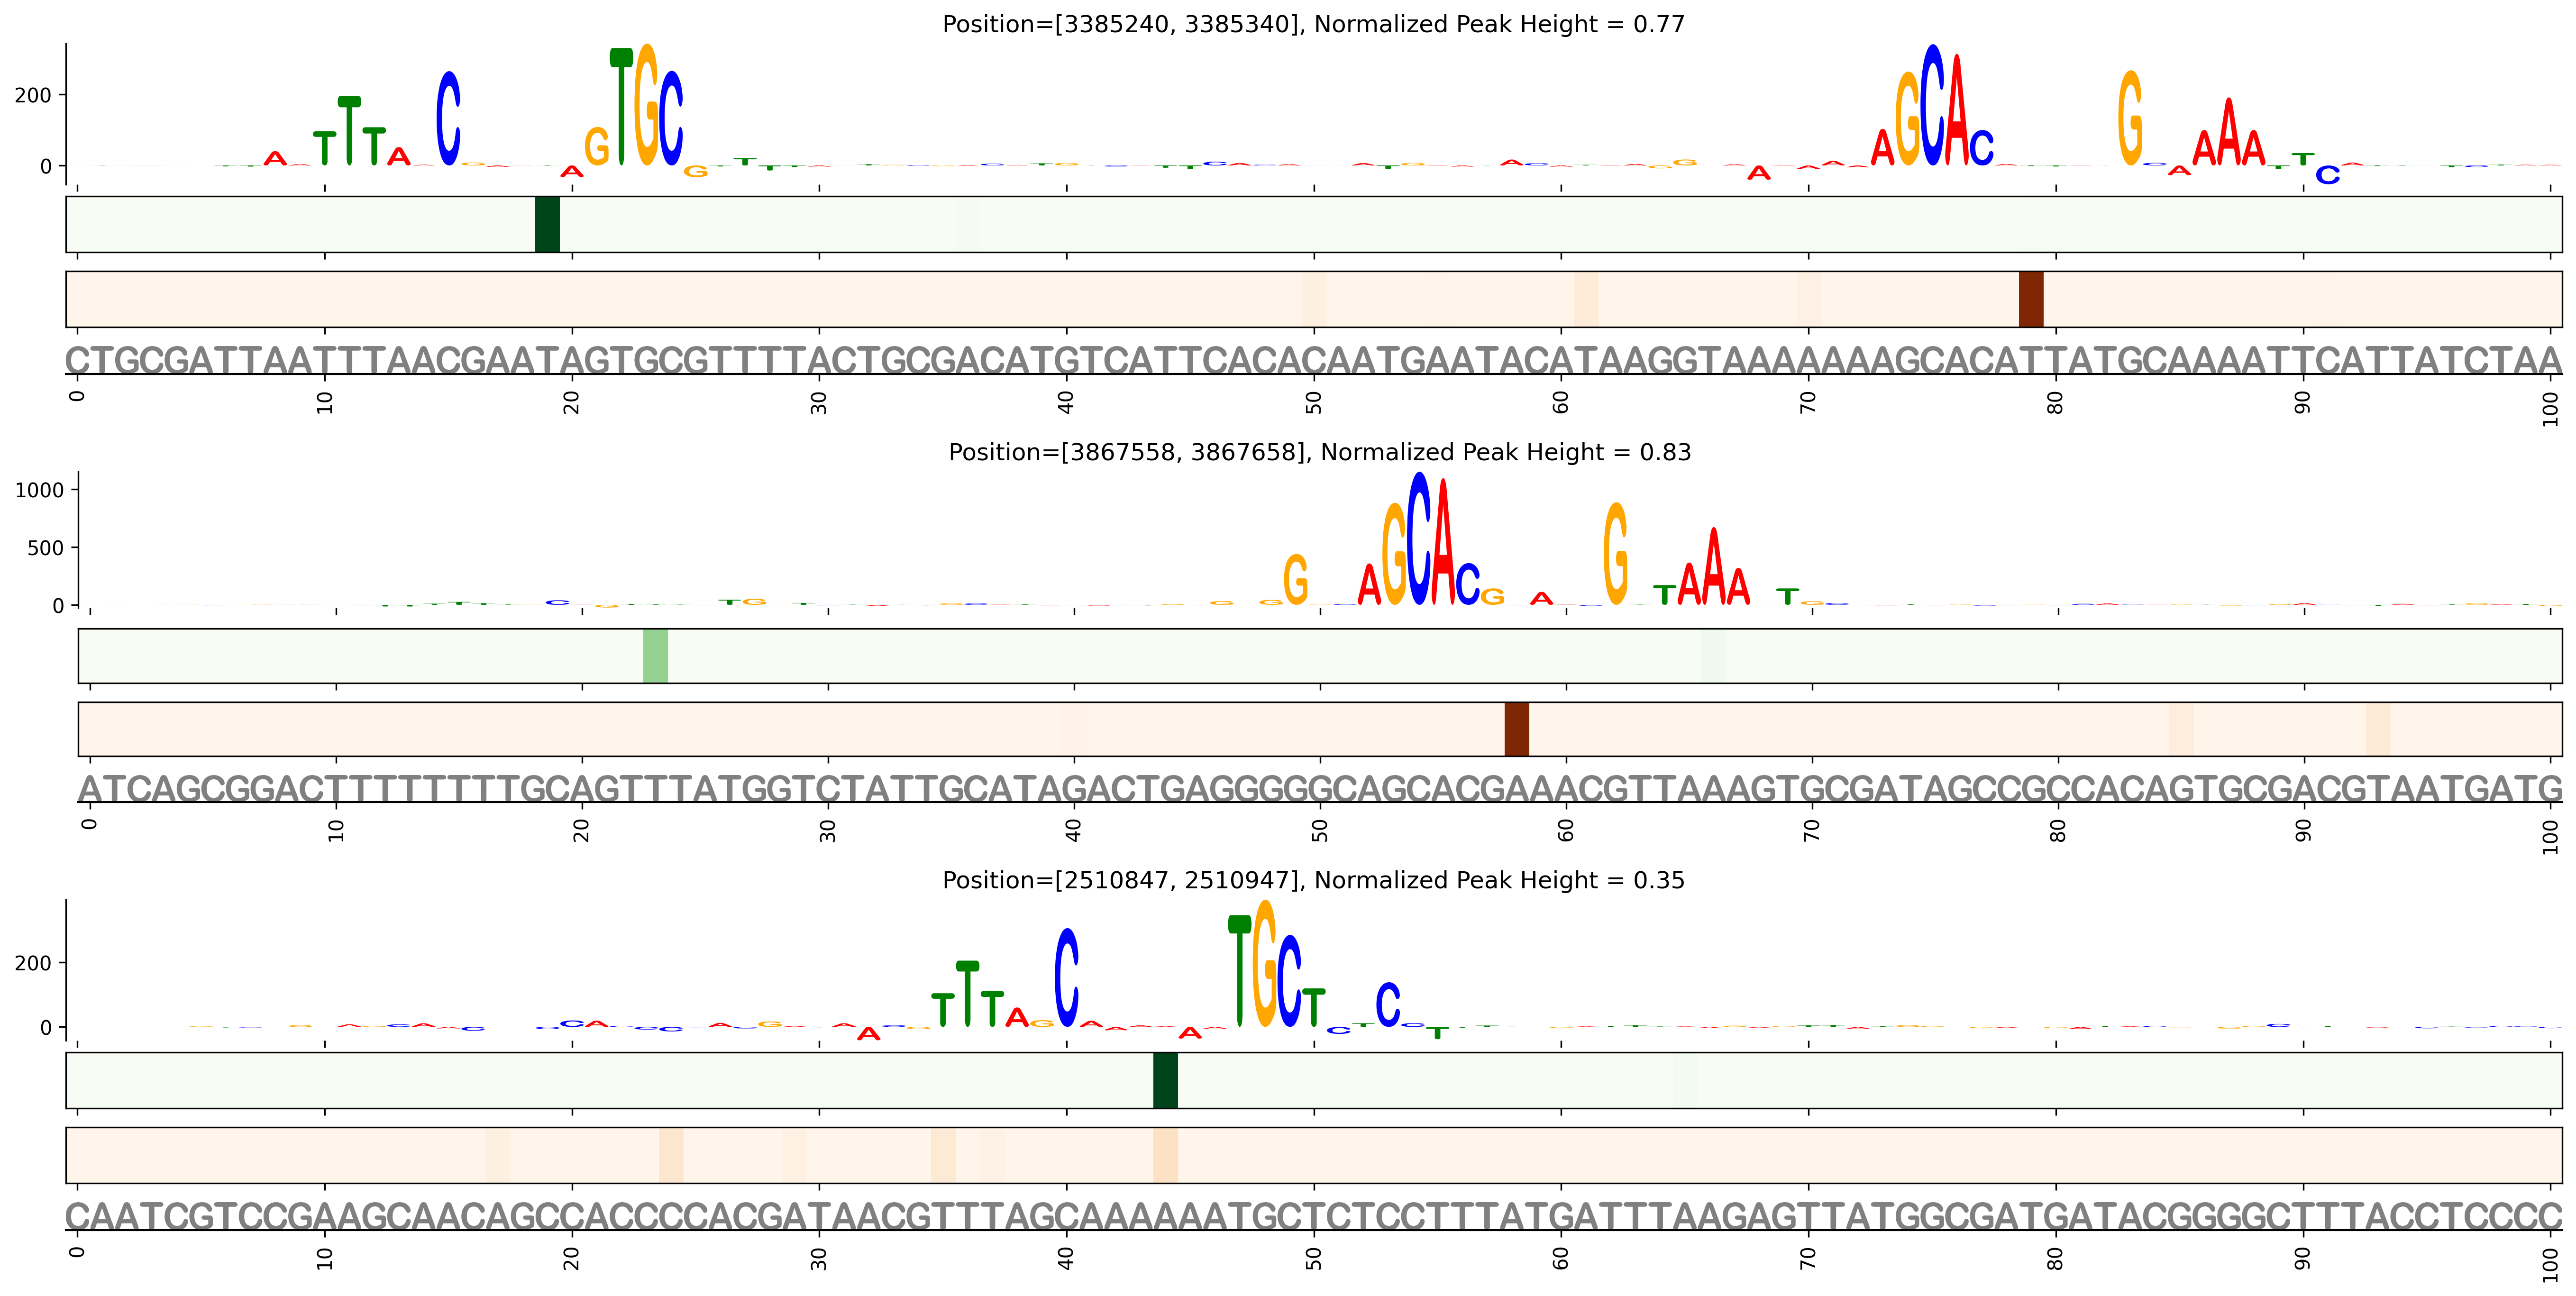Select the dark green heatmap cell in the top panel
Viewport: 2576px width, 1296px height.
[x=547, y=224]
